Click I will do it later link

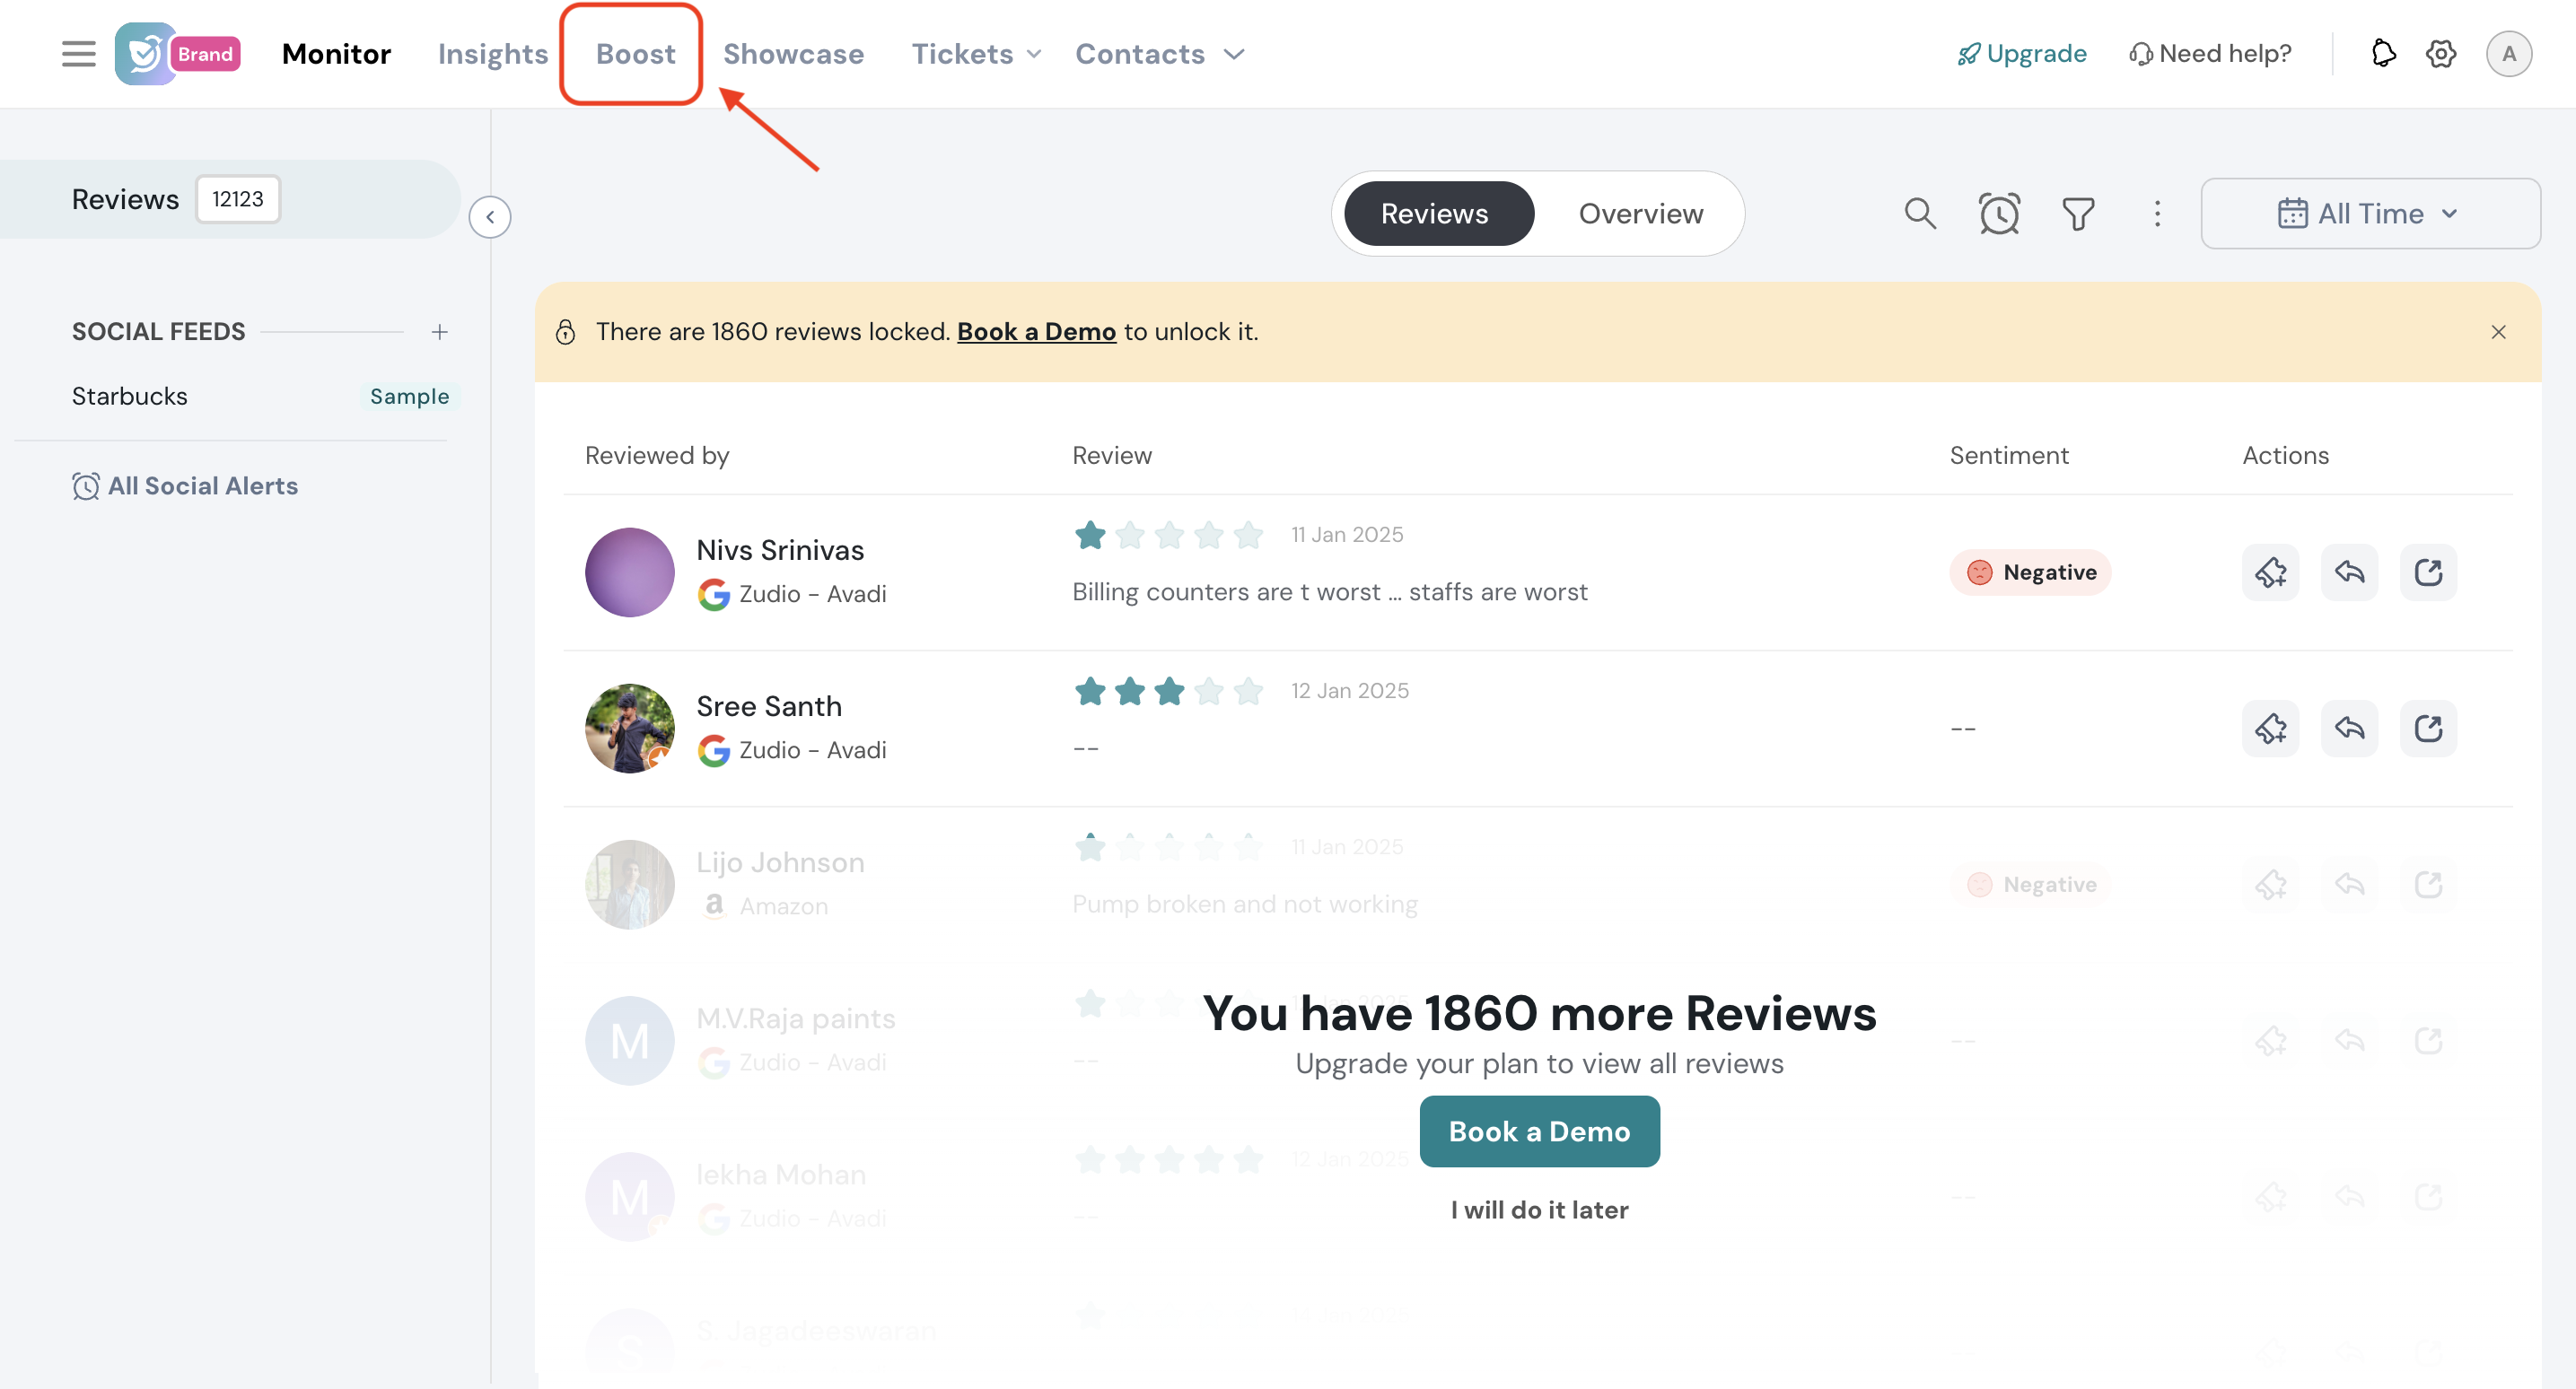tap(1539, 1210)
